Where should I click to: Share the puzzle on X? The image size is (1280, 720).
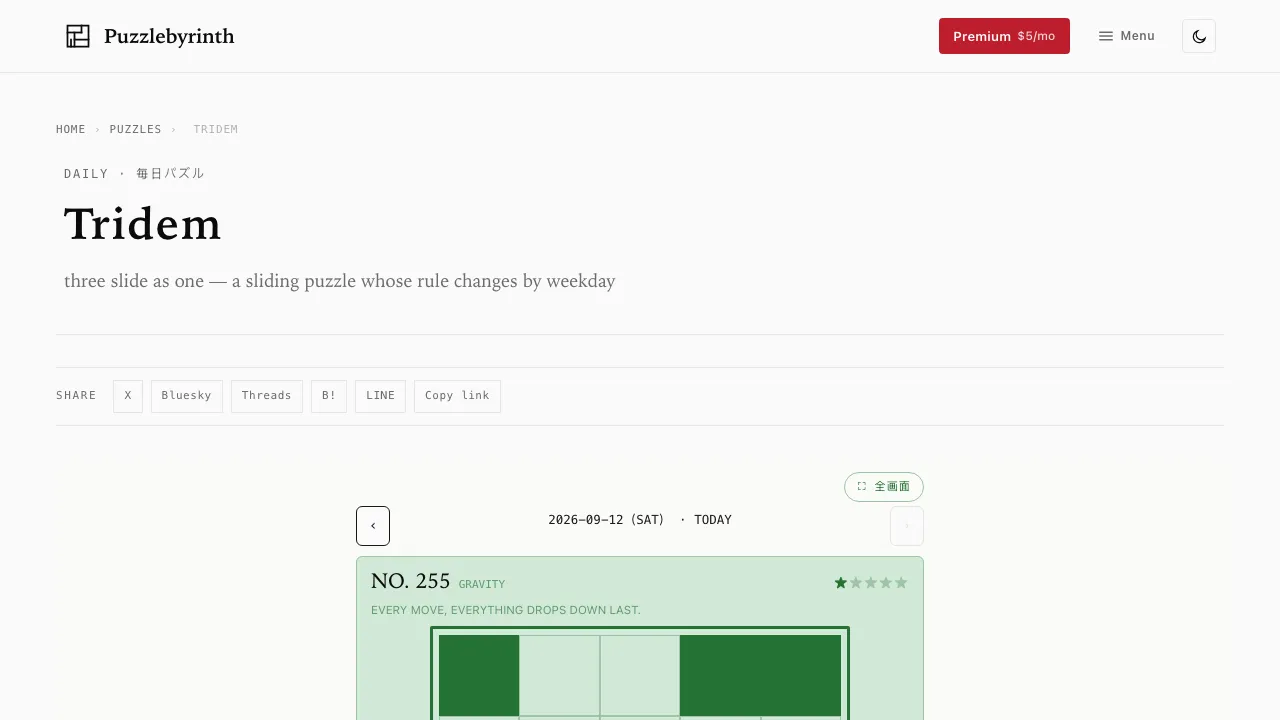(128, 396)
